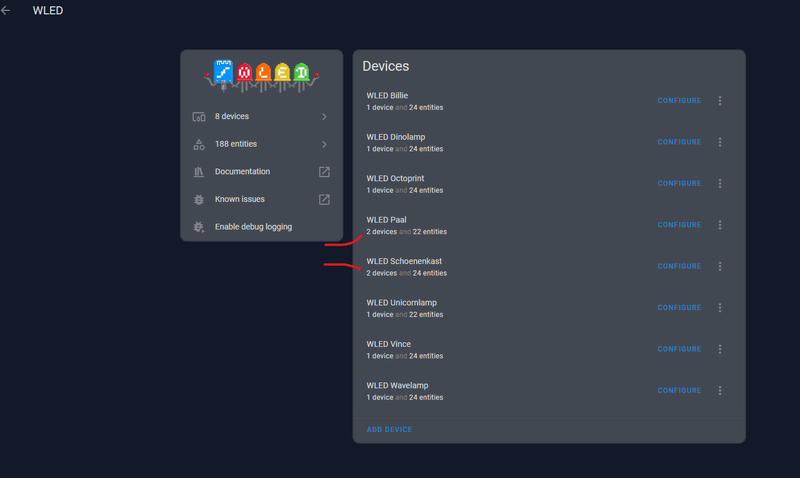The height and width of the screenshot is (478, 800).
Task: Open '24 entities' link under WLED Dinolamp
Action: click(426, 149)
